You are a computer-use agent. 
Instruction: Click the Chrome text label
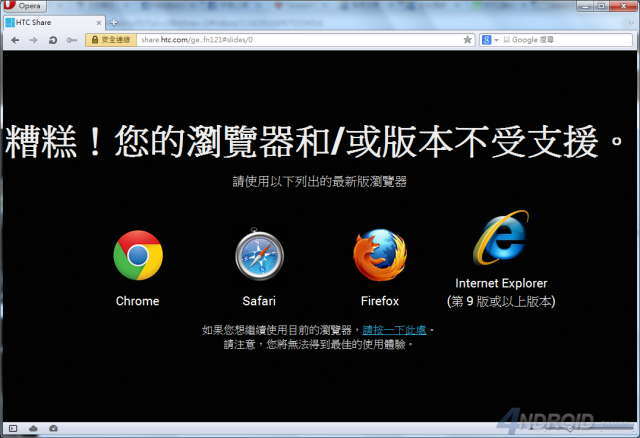[138, 301]
